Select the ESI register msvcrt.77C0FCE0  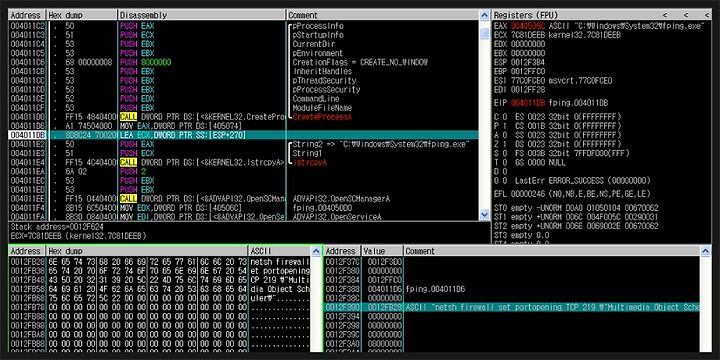(553, 81)
